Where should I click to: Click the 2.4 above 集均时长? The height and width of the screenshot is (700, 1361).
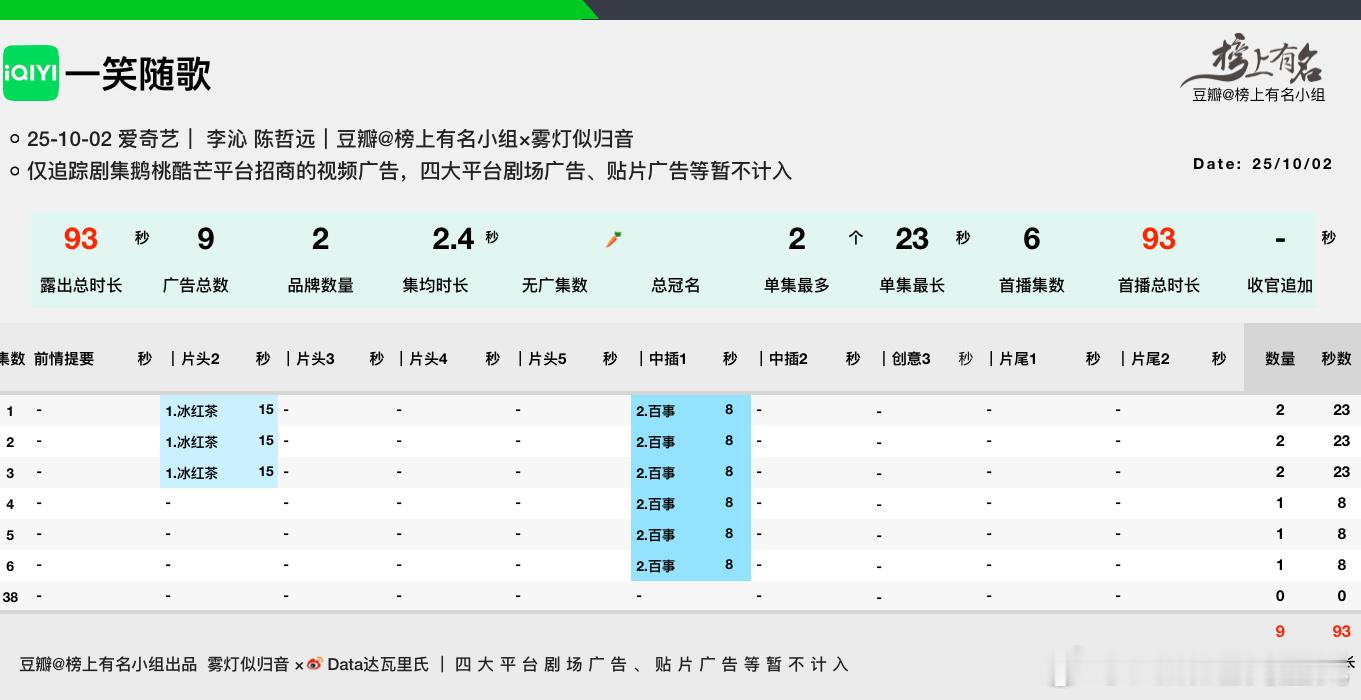(x=453, y=239)
